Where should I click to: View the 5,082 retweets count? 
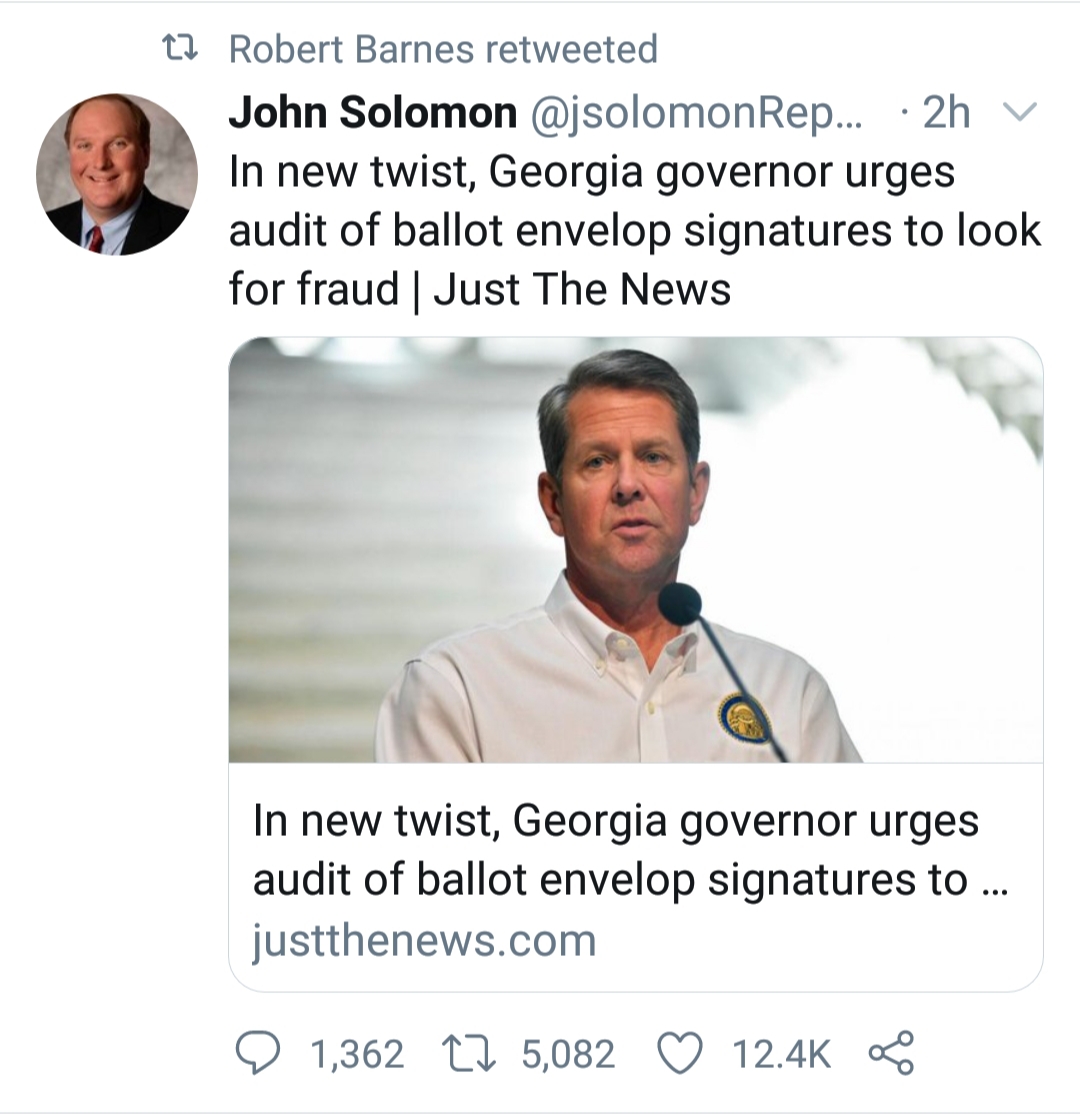point(568,1054)
